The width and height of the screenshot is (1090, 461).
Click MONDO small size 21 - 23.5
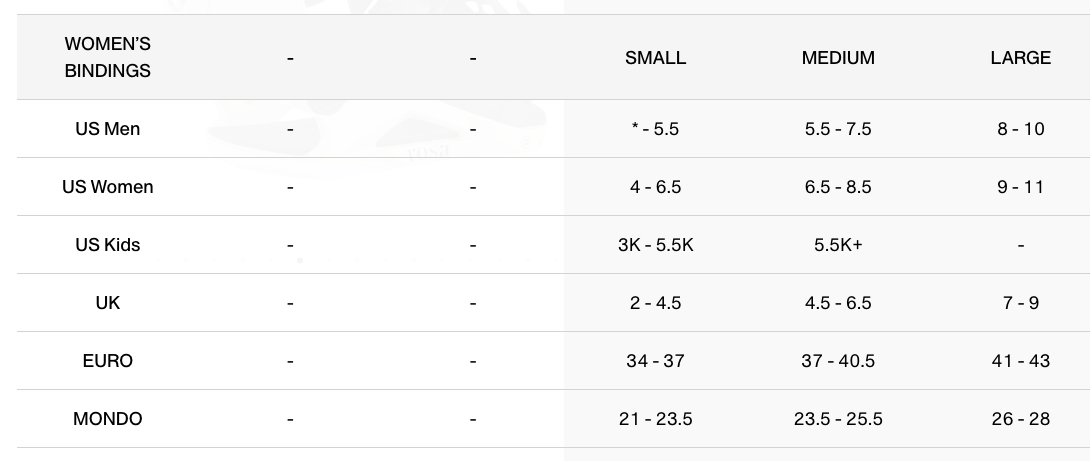[x=655, y=419]
